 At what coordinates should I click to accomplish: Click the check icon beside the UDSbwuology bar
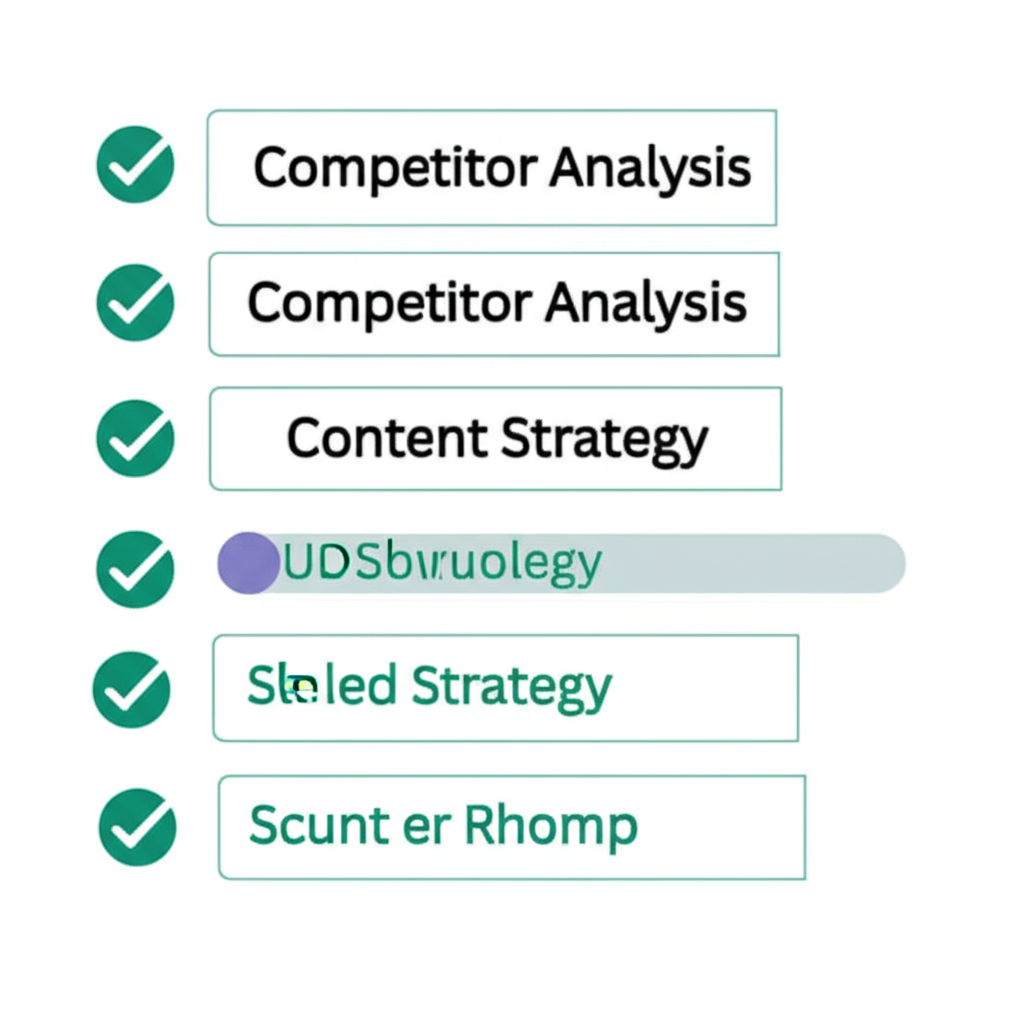pyautogui.click(x=135, y=569)
